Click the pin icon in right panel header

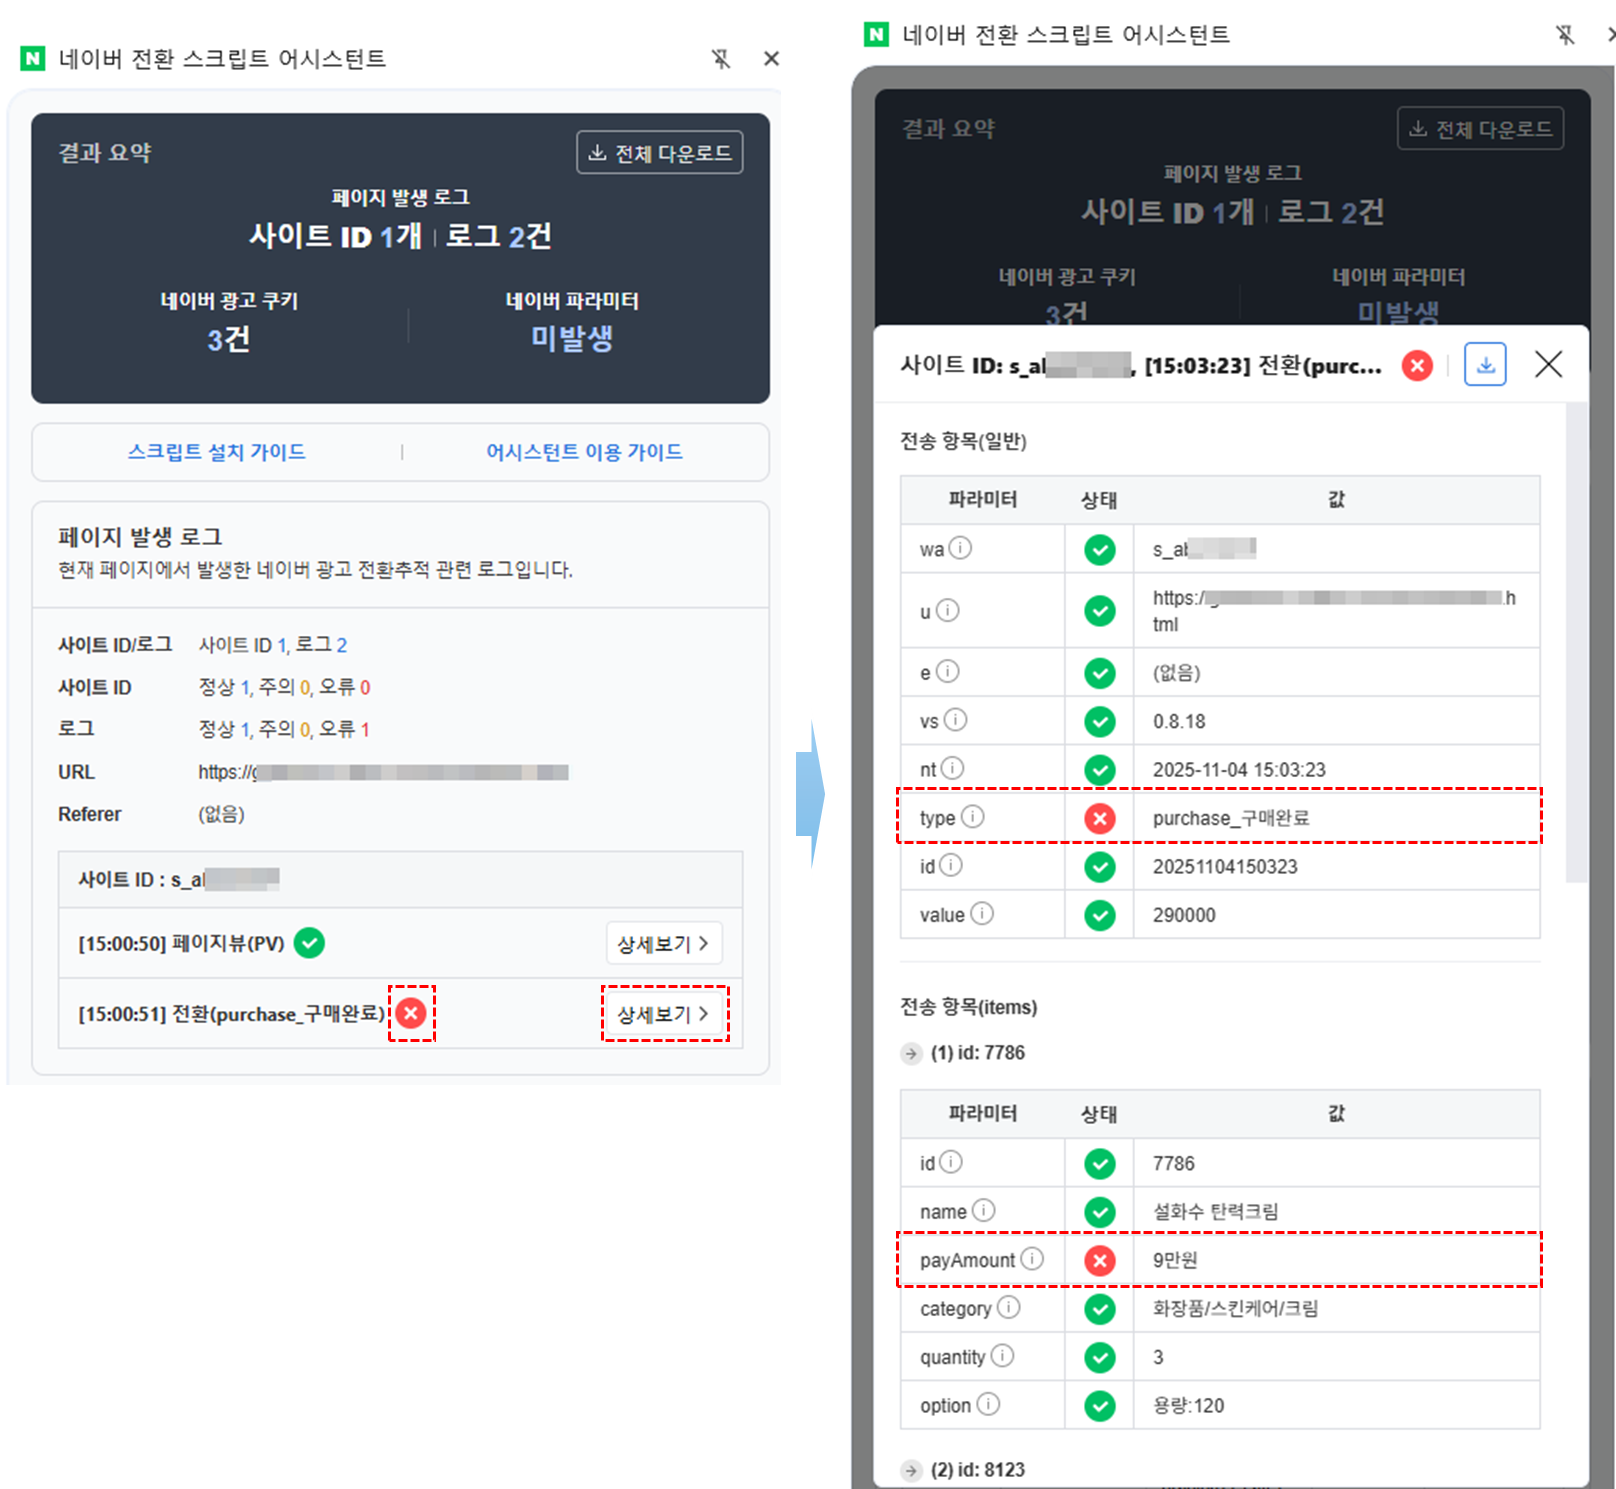[1565, 35]
